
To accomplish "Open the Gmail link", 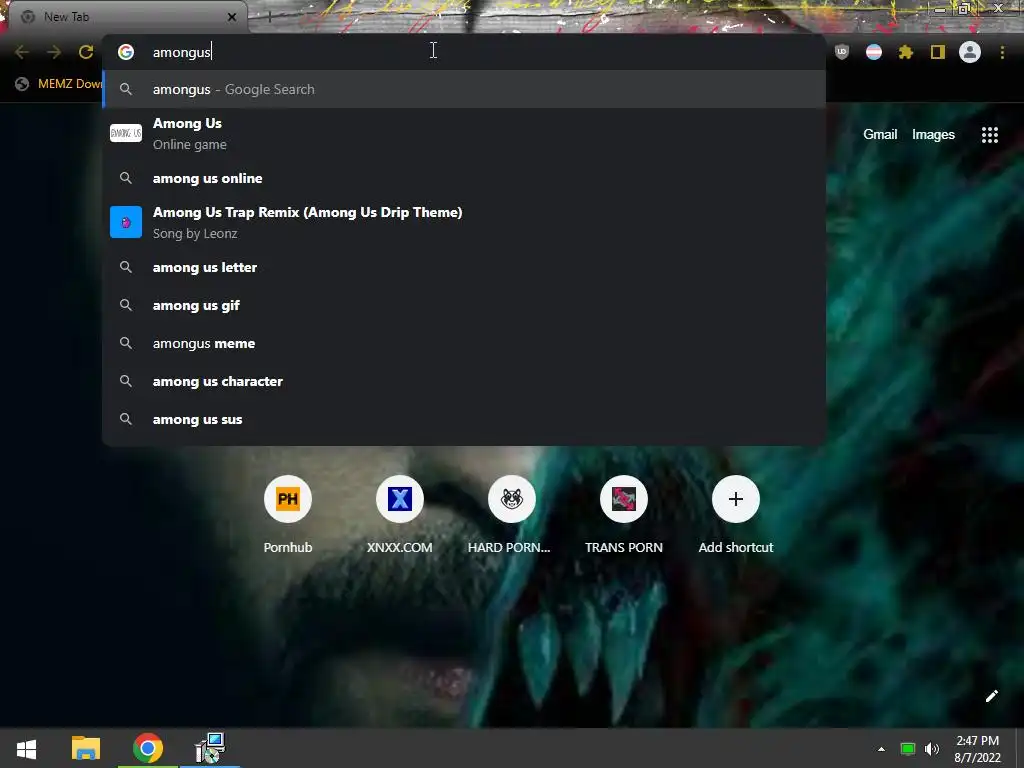I will pyautogui.click(x=880, y=135).
